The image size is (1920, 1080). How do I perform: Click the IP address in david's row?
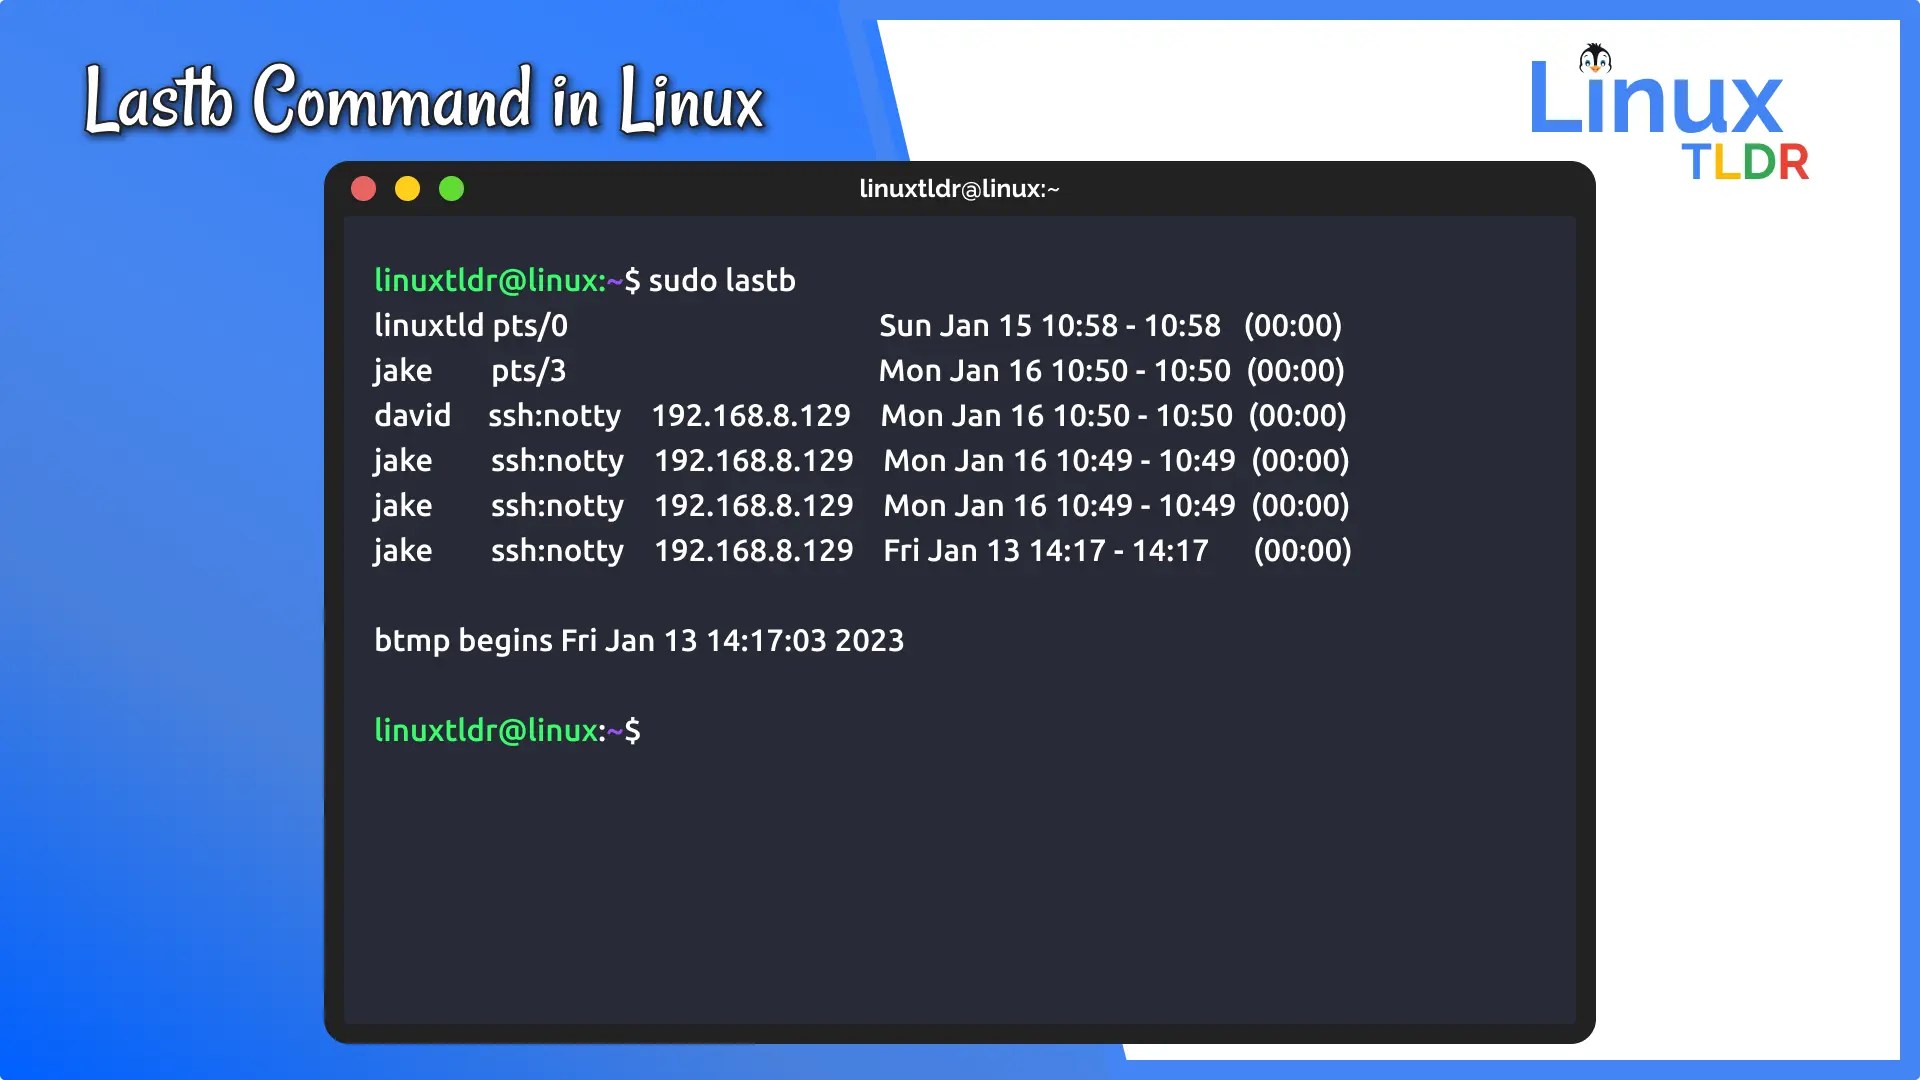[x=751, y=416]
